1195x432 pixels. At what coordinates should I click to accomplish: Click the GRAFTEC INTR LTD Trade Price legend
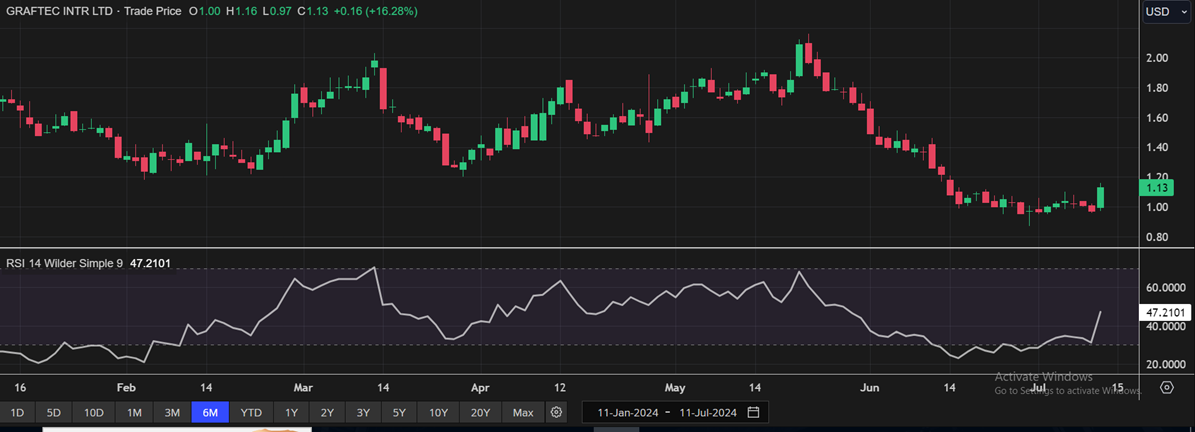pyautogui.click(x=95, y=11)
